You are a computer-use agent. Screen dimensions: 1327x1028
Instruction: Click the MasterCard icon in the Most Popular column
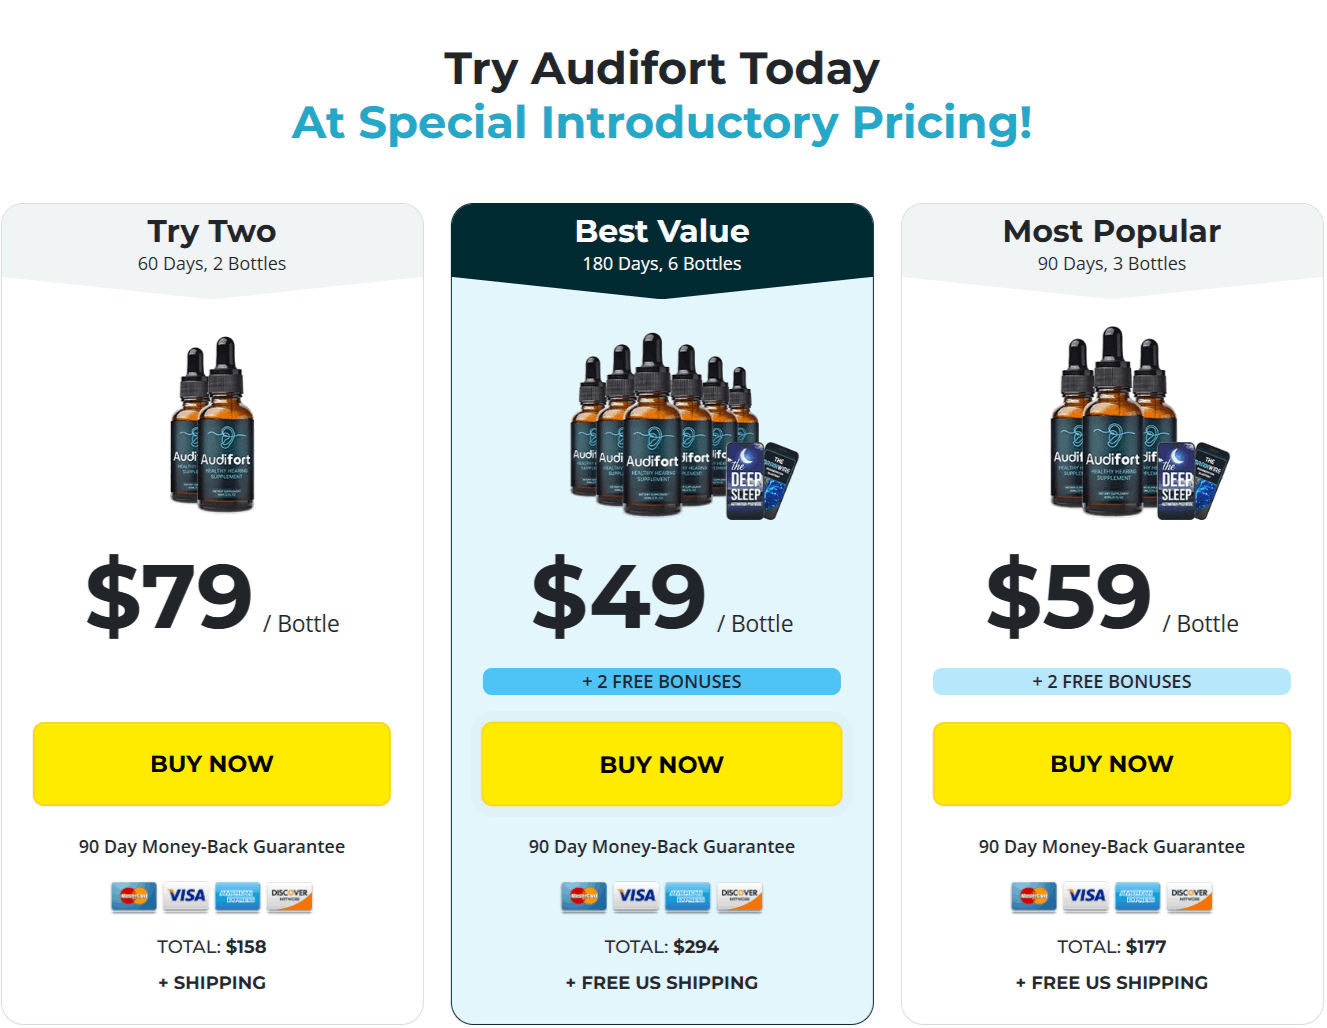[1034, 897]
